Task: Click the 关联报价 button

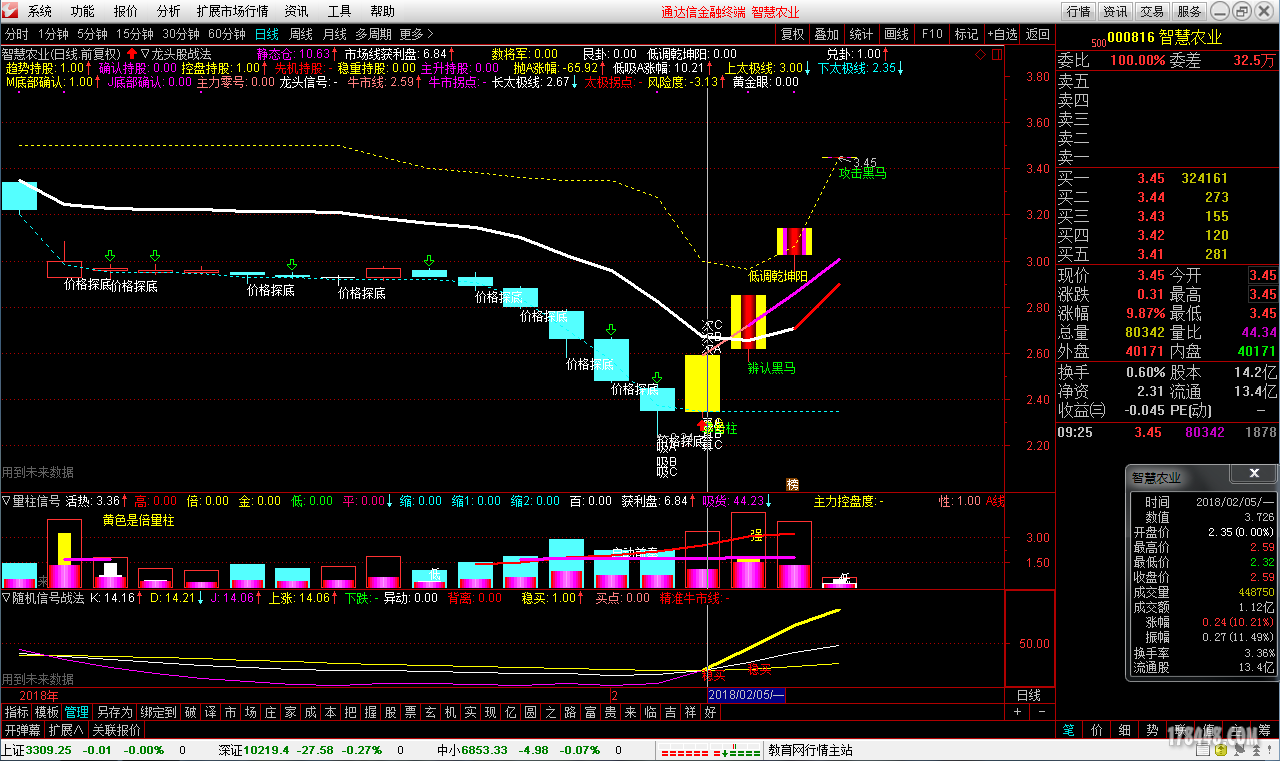Action: 117,730
